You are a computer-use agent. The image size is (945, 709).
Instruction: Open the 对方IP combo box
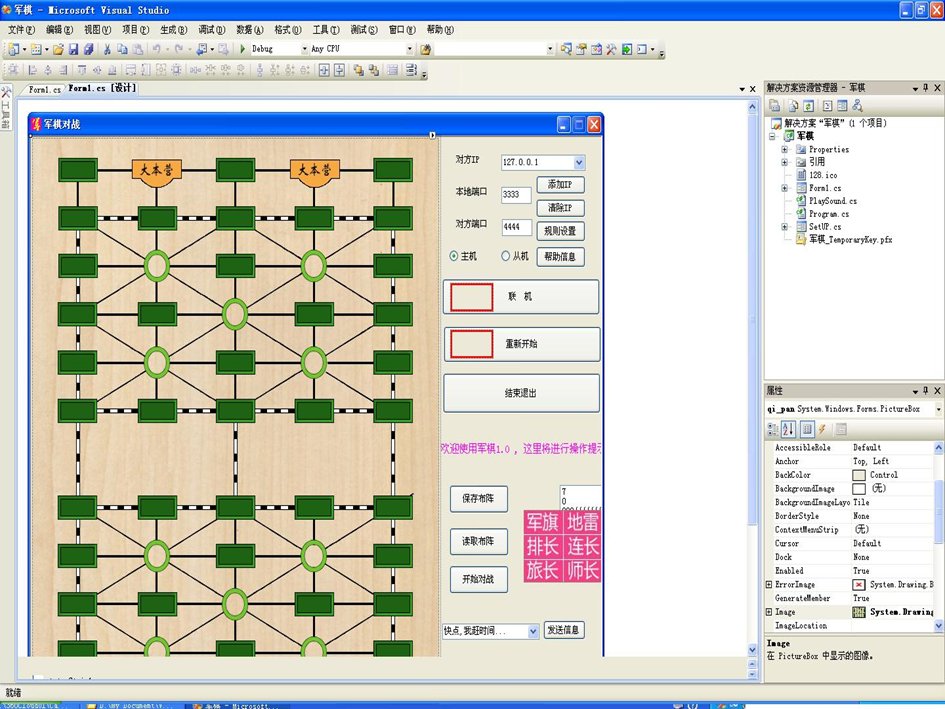pyautogui.click(x=579, y=162)
